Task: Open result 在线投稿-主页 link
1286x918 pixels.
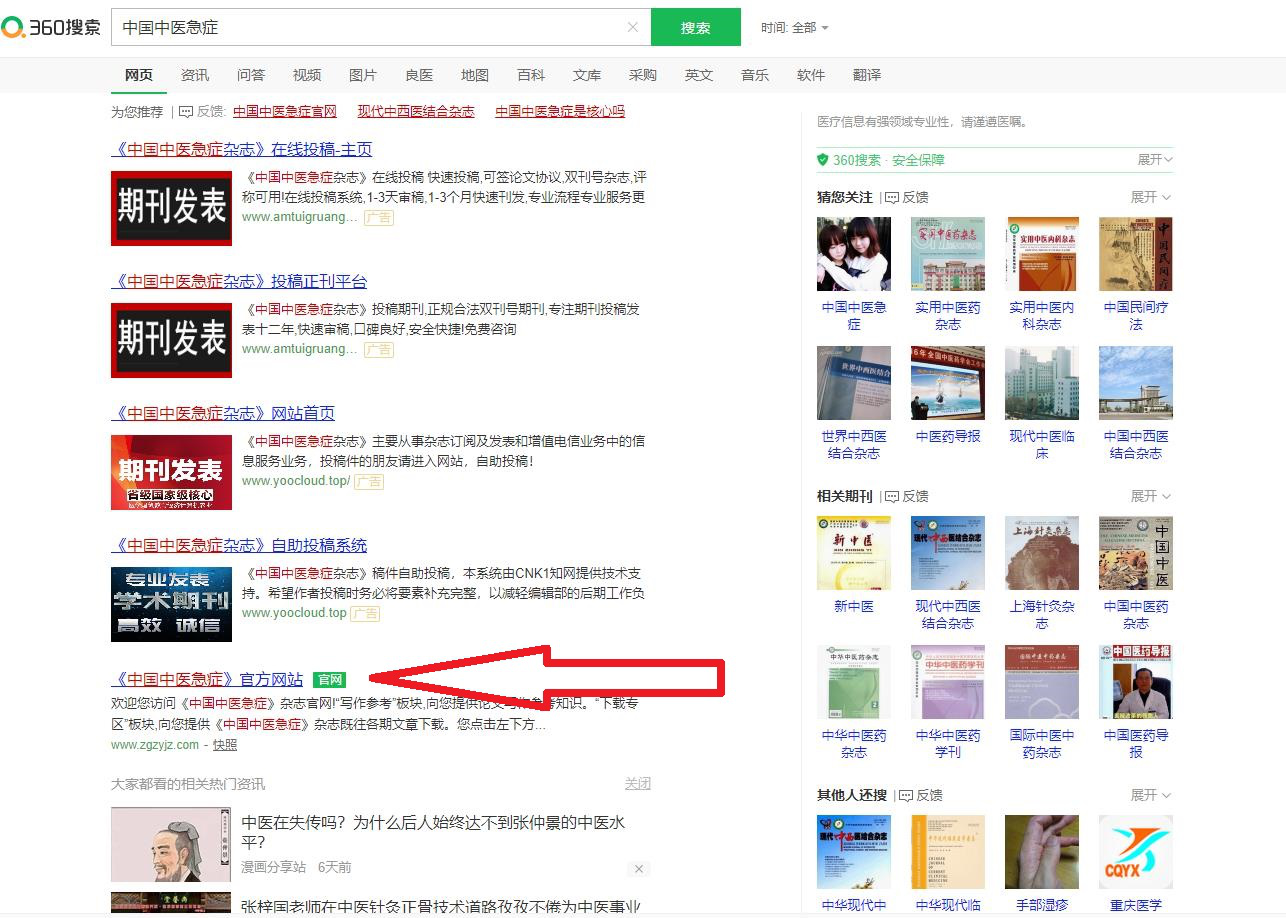Action: (242, 149)
